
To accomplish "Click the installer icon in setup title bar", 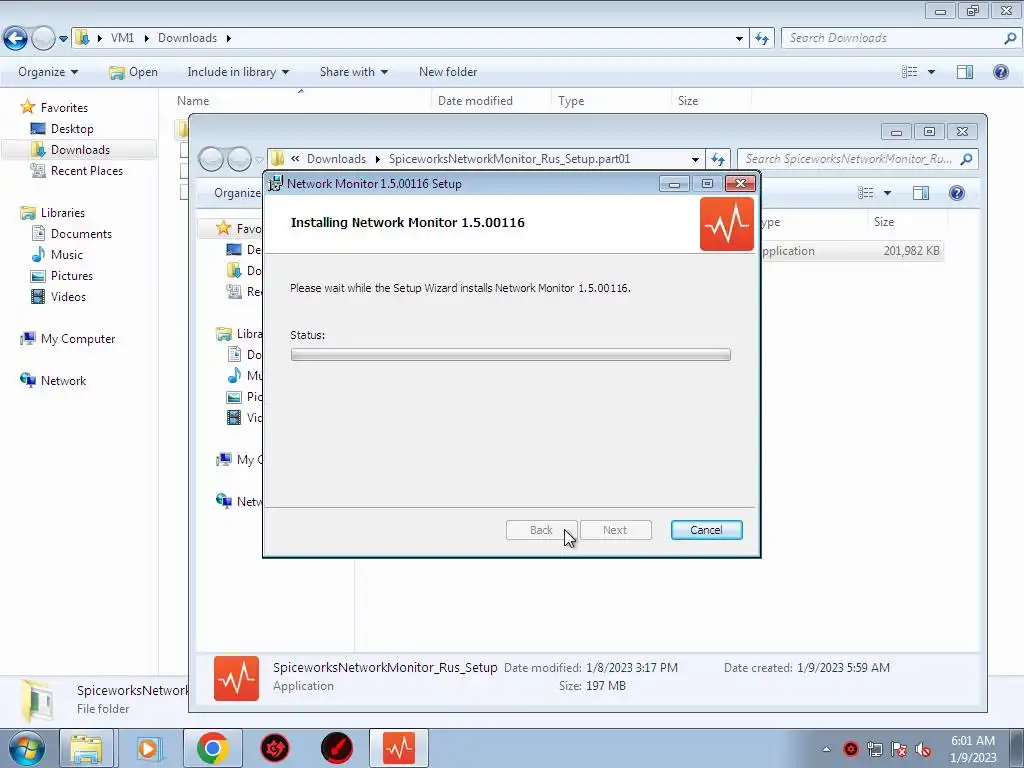I will pos(276,184).
